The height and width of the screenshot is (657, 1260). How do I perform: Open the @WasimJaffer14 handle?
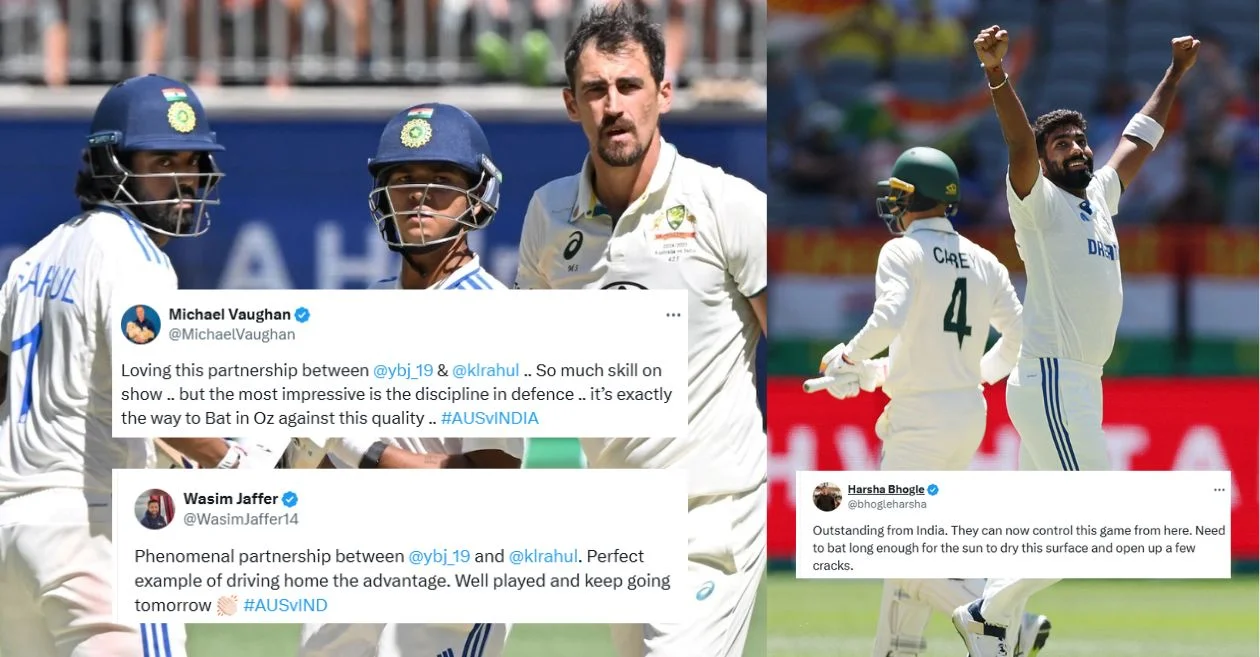coord(241,519)
